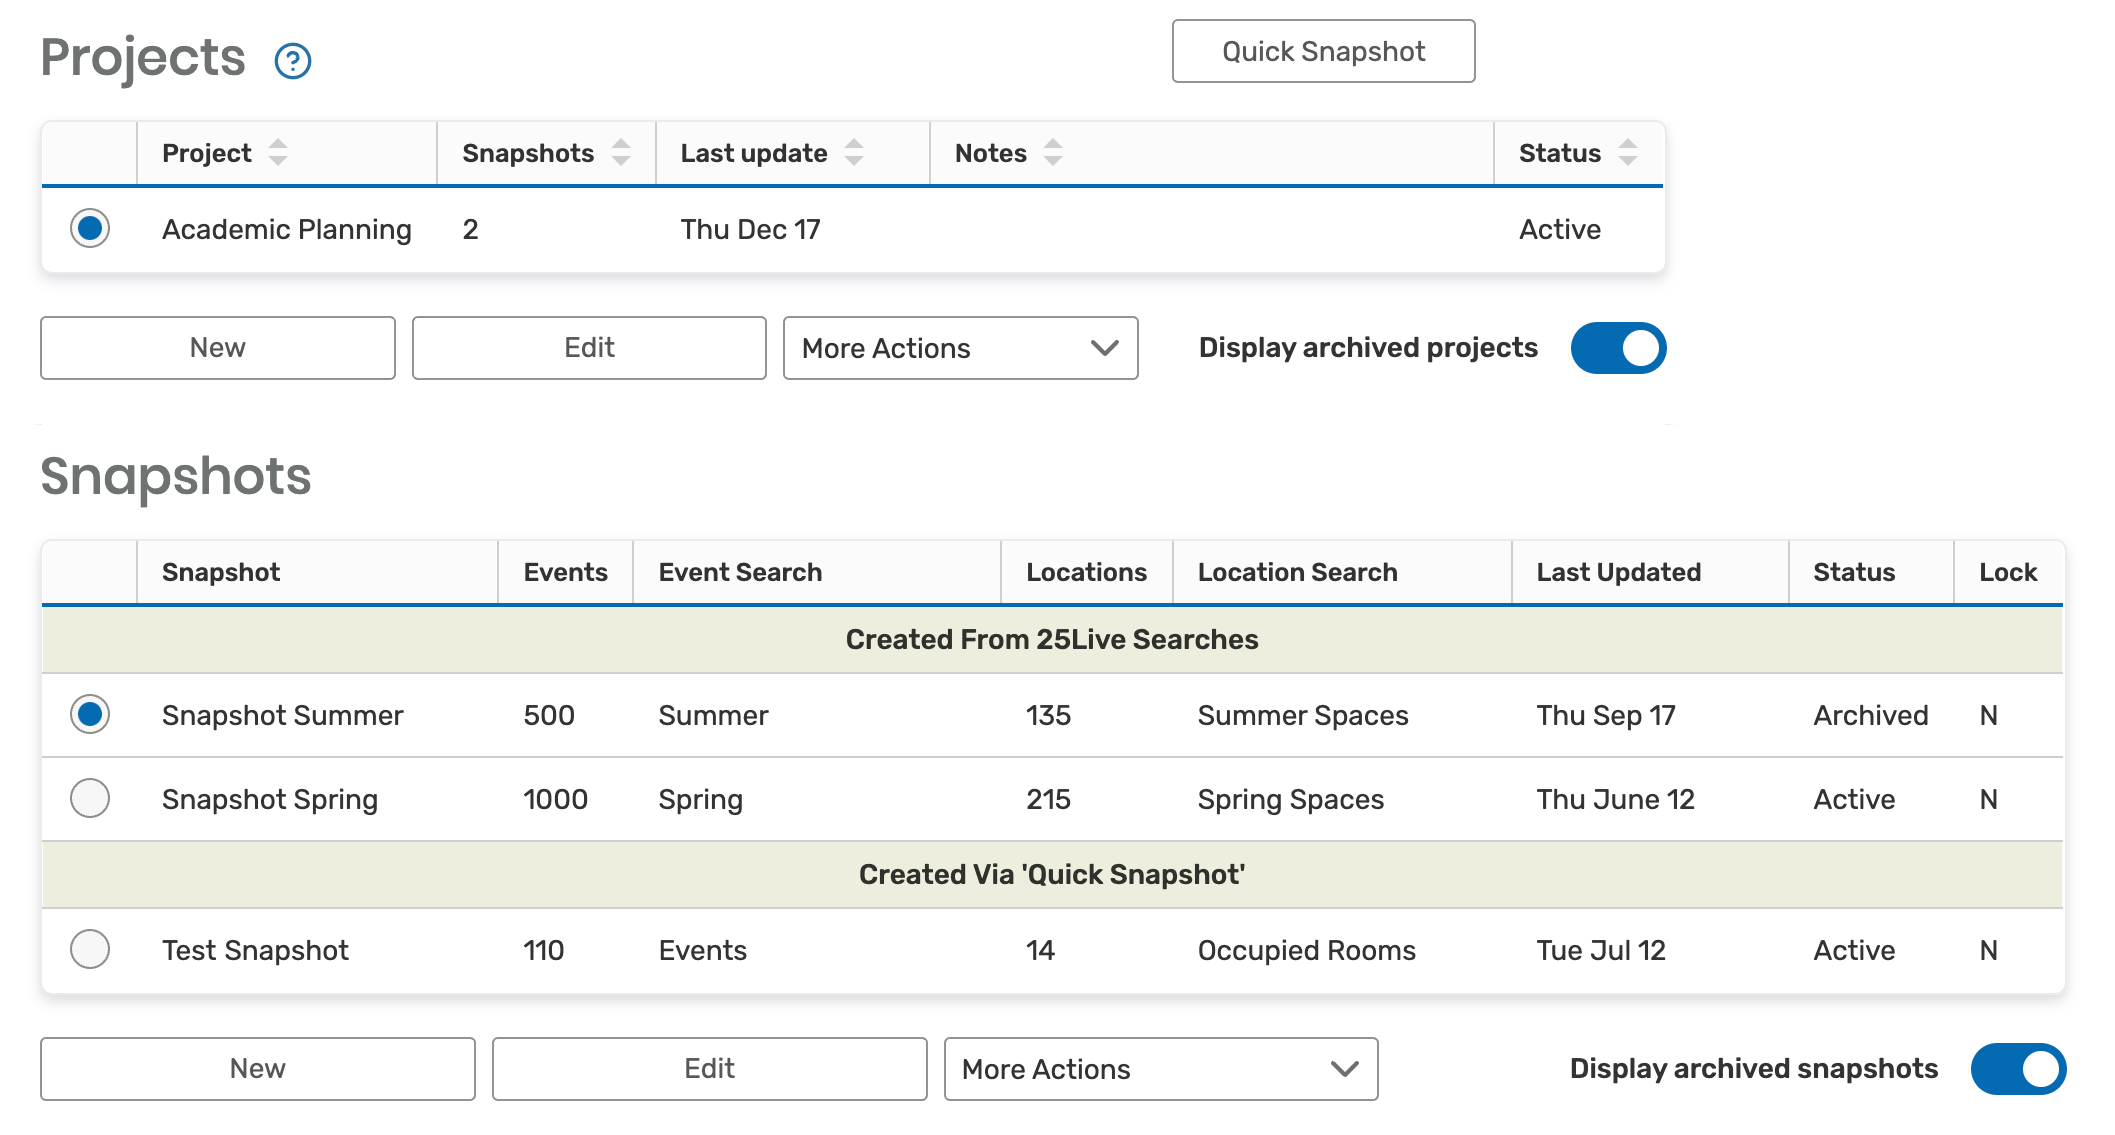Click New button under Projects table
This screenshot has width=2115, height=1135.
click(218, 348)
